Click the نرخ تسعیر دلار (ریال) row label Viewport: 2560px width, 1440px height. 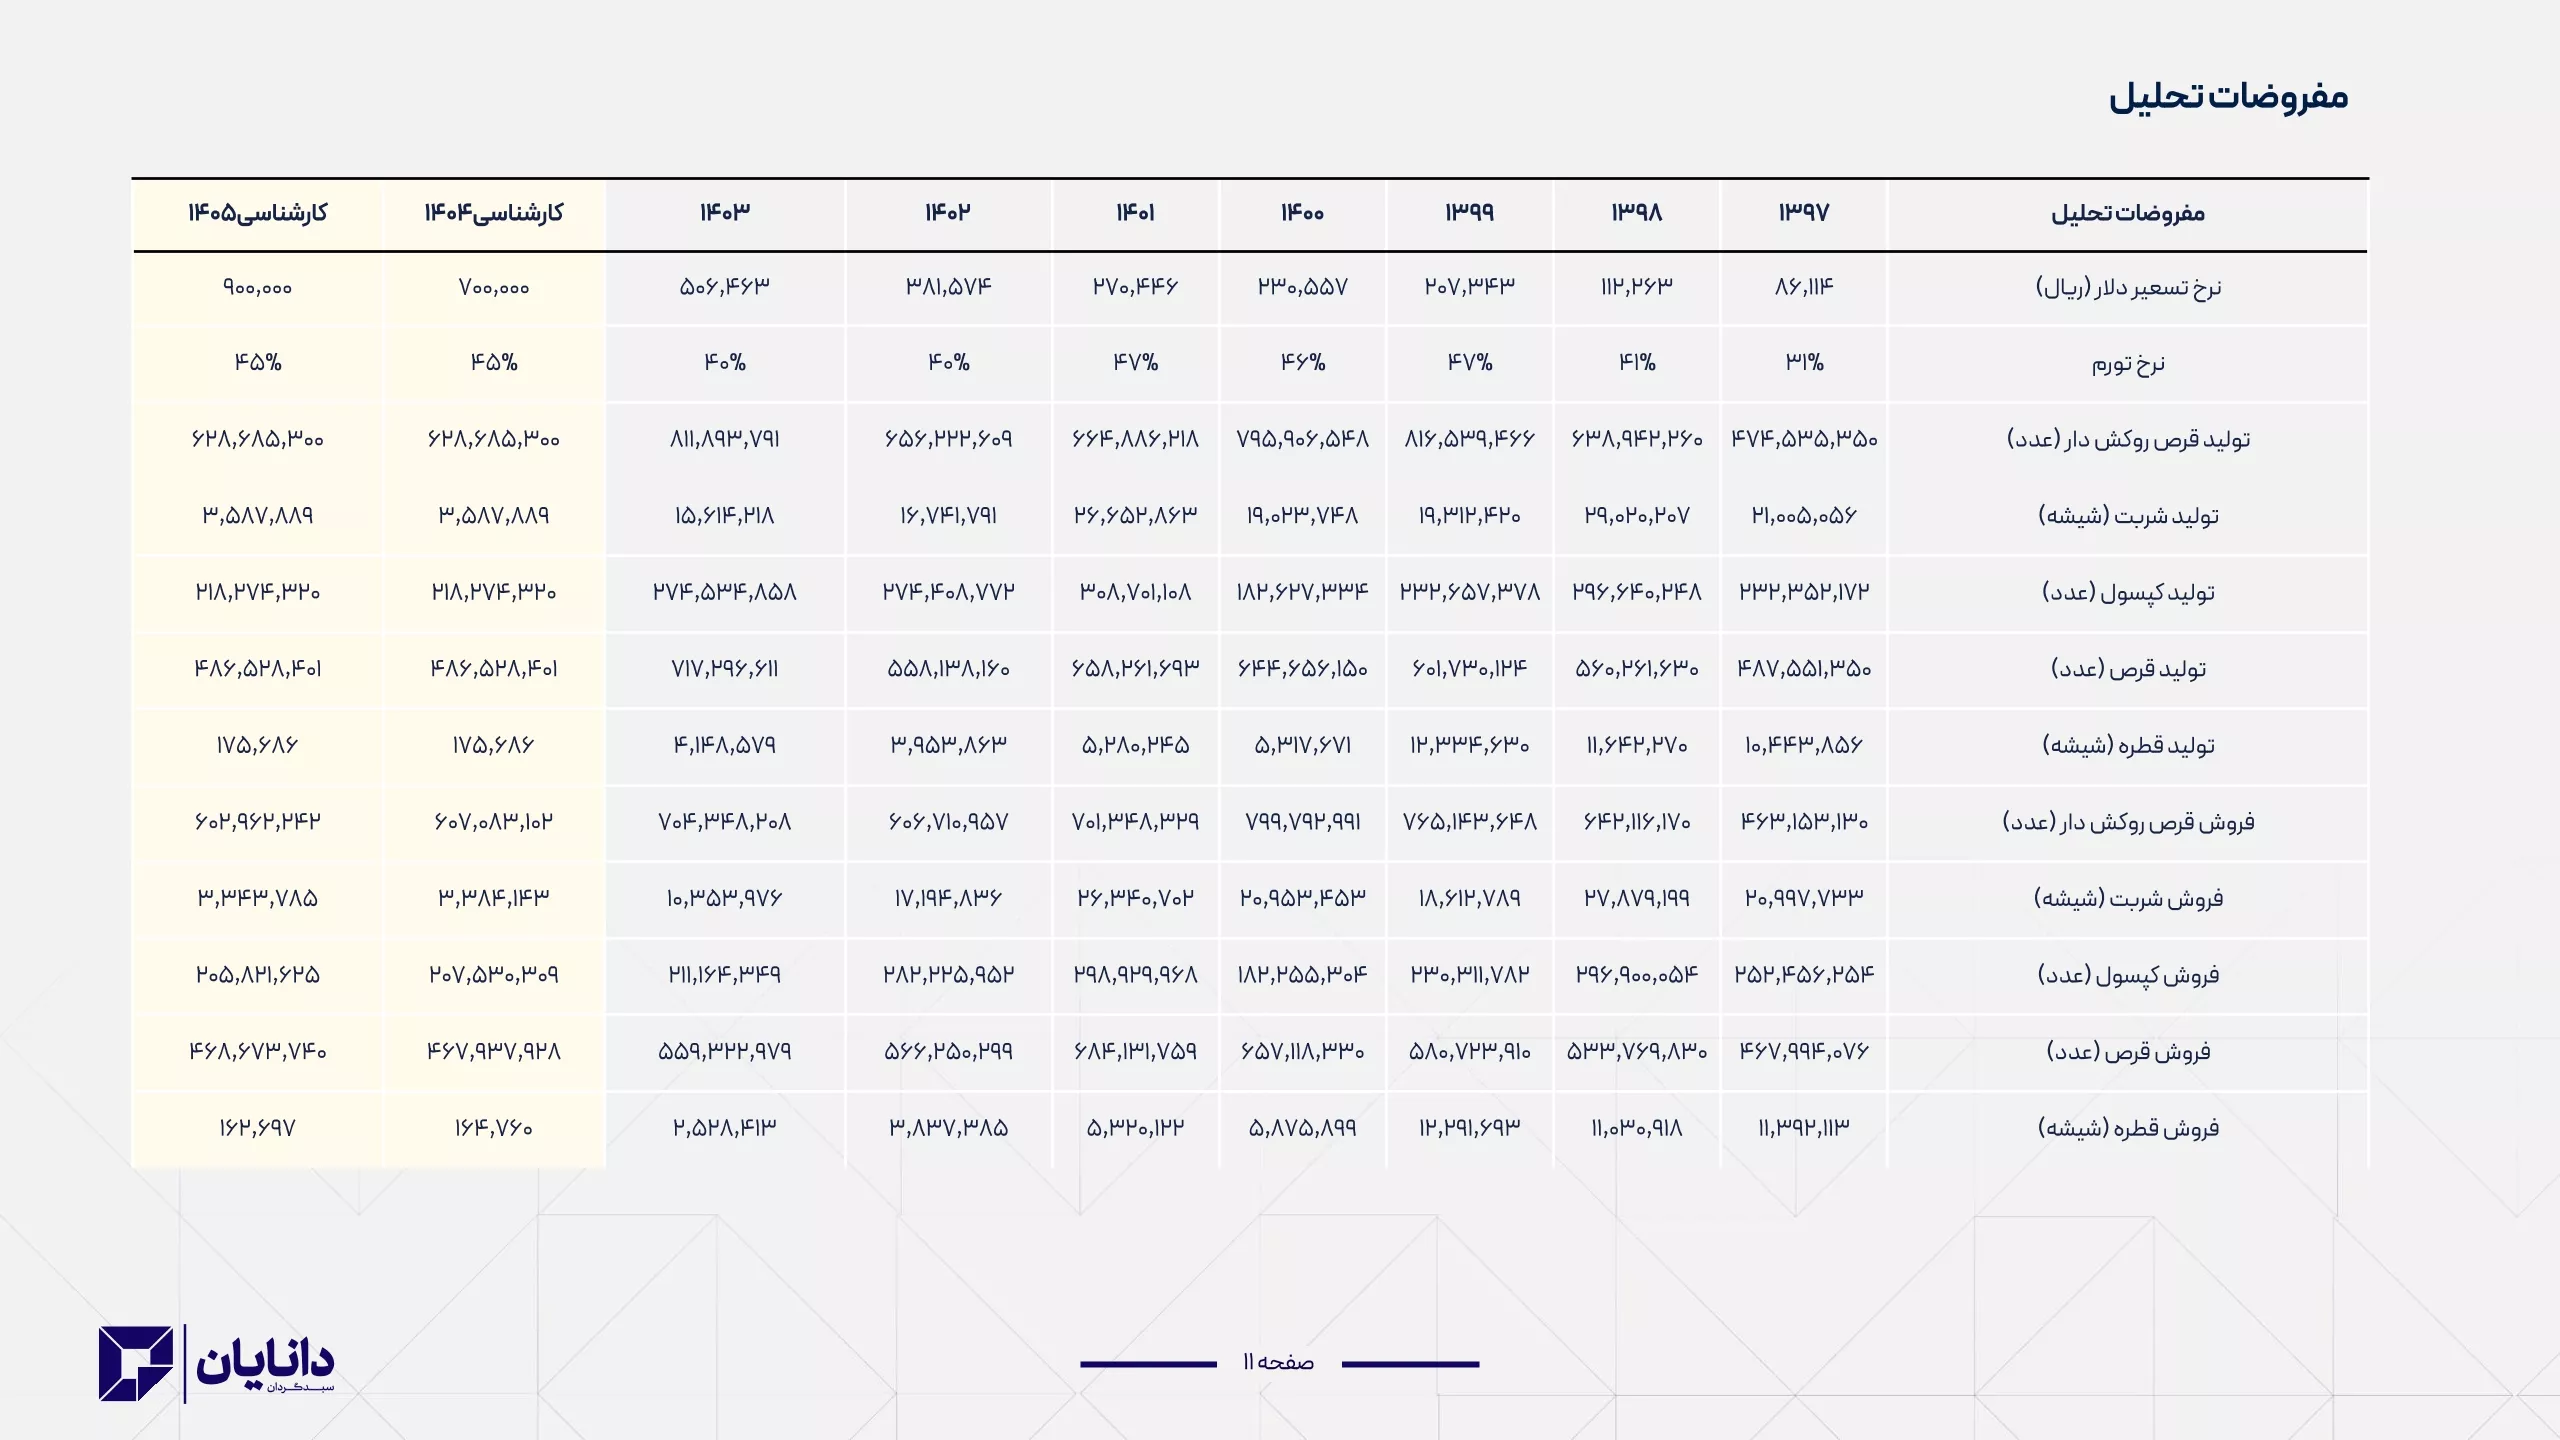point(2127,288)
